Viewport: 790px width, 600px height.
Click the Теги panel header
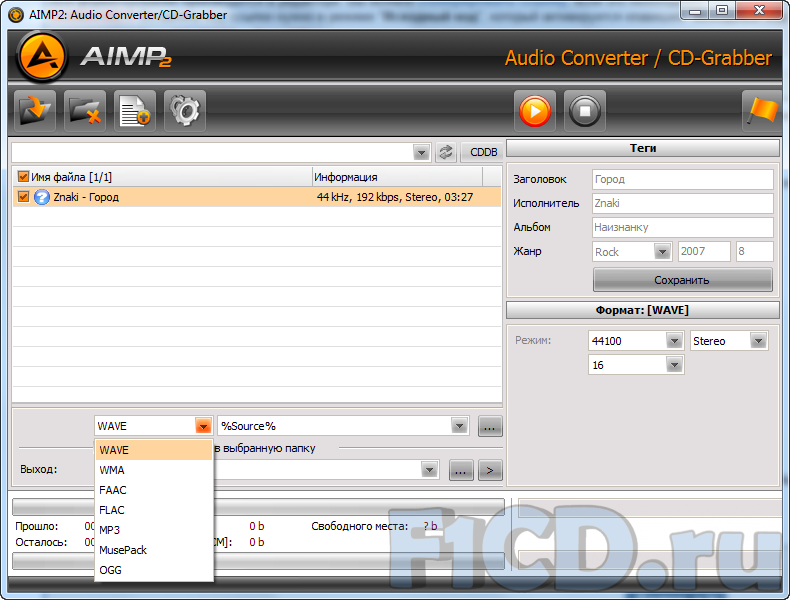pos(643,148)
